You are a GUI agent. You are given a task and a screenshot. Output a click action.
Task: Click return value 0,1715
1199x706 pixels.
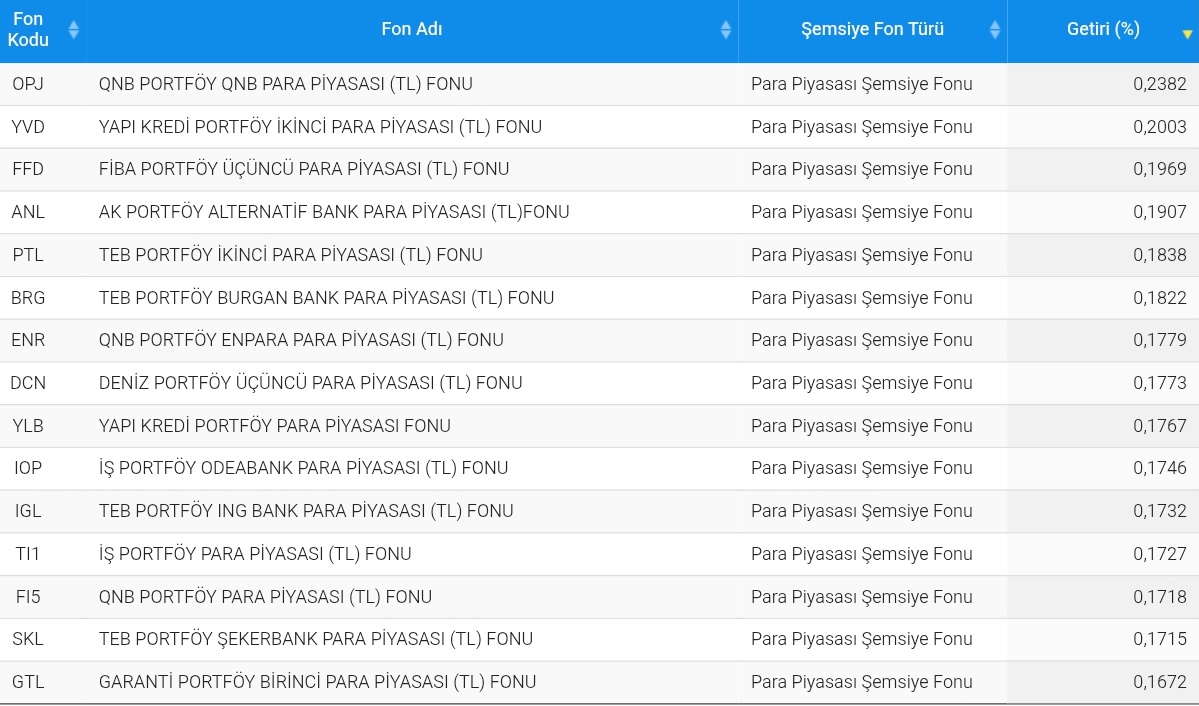[1159, 639]
